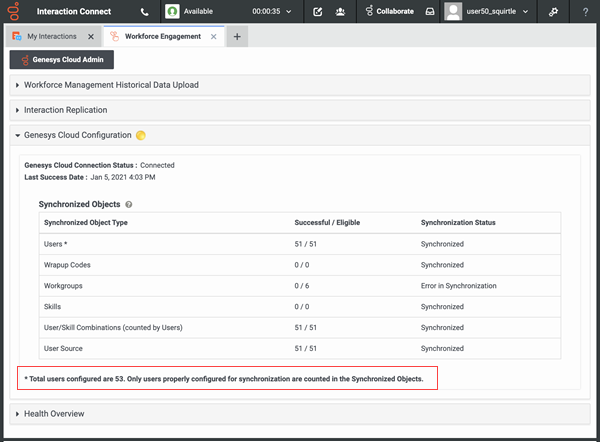The image size is (600, 442).
Task: Open the people directory icon
Action: (341, 12)
